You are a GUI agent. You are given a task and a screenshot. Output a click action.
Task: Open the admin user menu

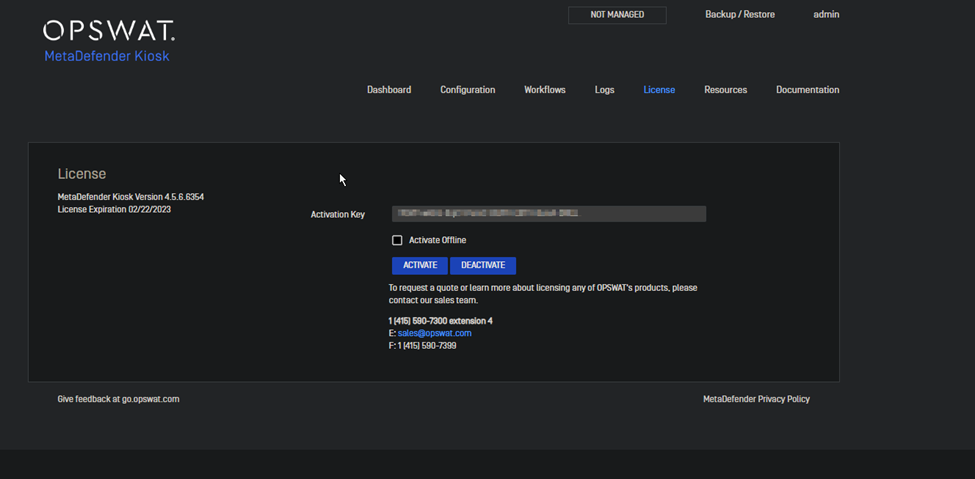point(826,14)
